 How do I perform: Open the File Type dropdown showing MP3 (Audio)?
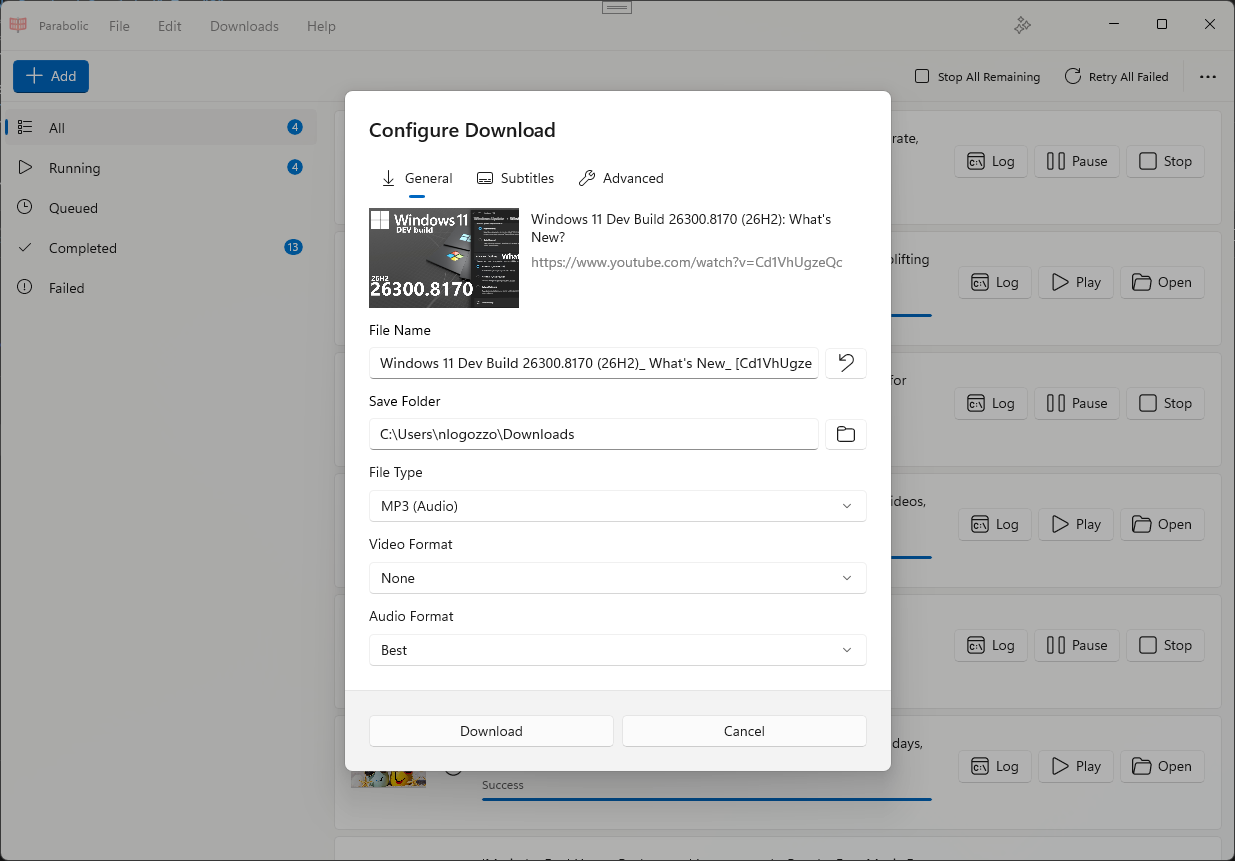tap(618, 506)
